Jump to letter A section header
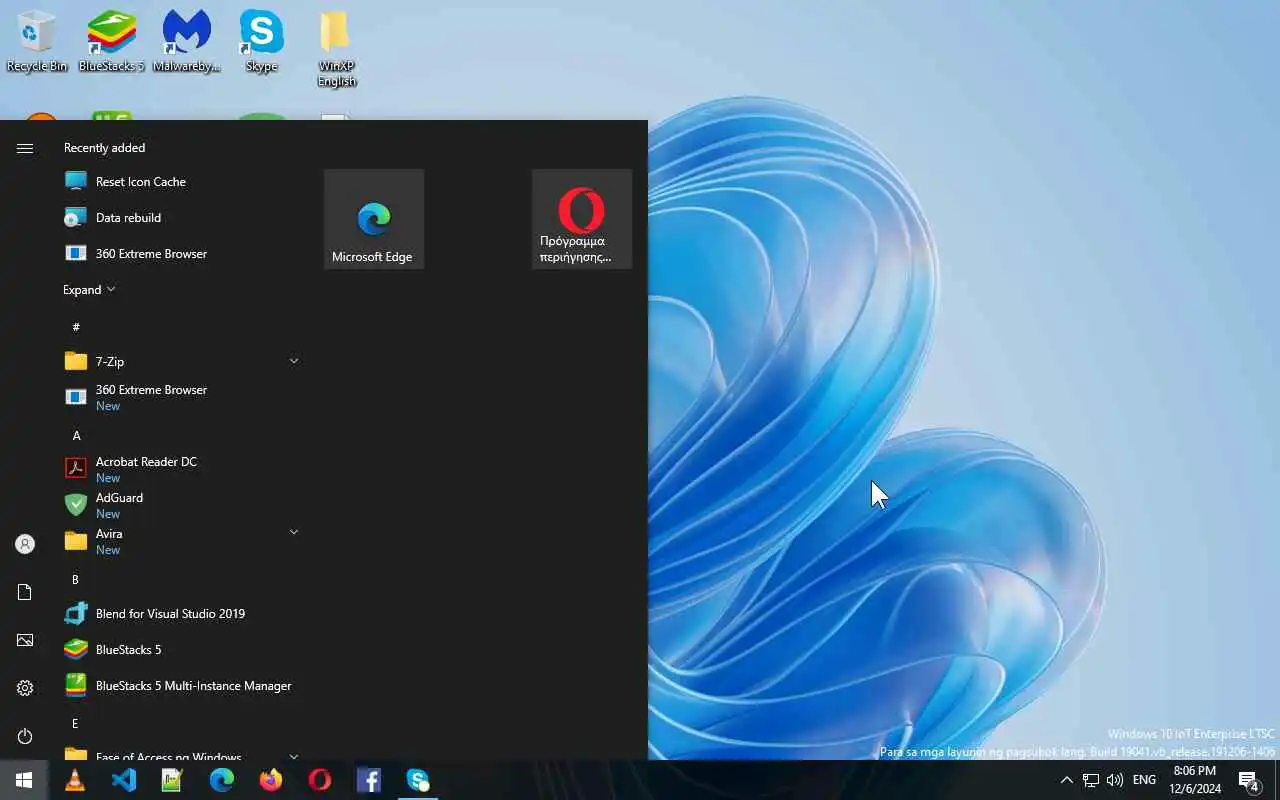 (x=76, y=435)
